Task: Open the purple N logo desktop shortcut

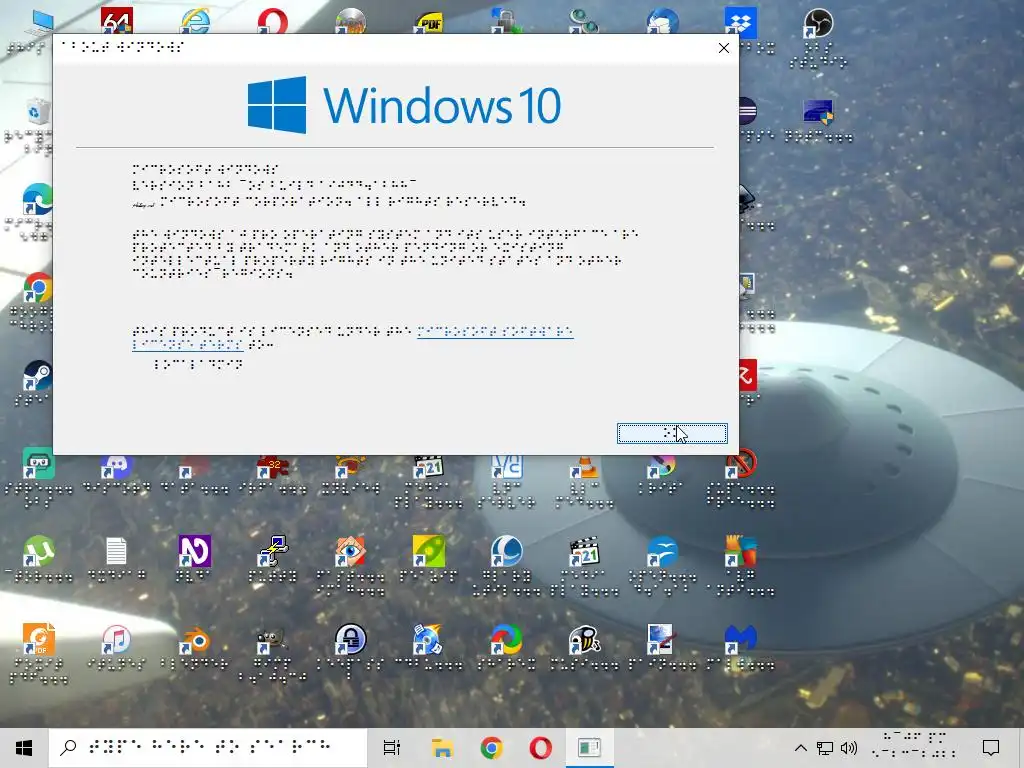Action: point(195,552)
